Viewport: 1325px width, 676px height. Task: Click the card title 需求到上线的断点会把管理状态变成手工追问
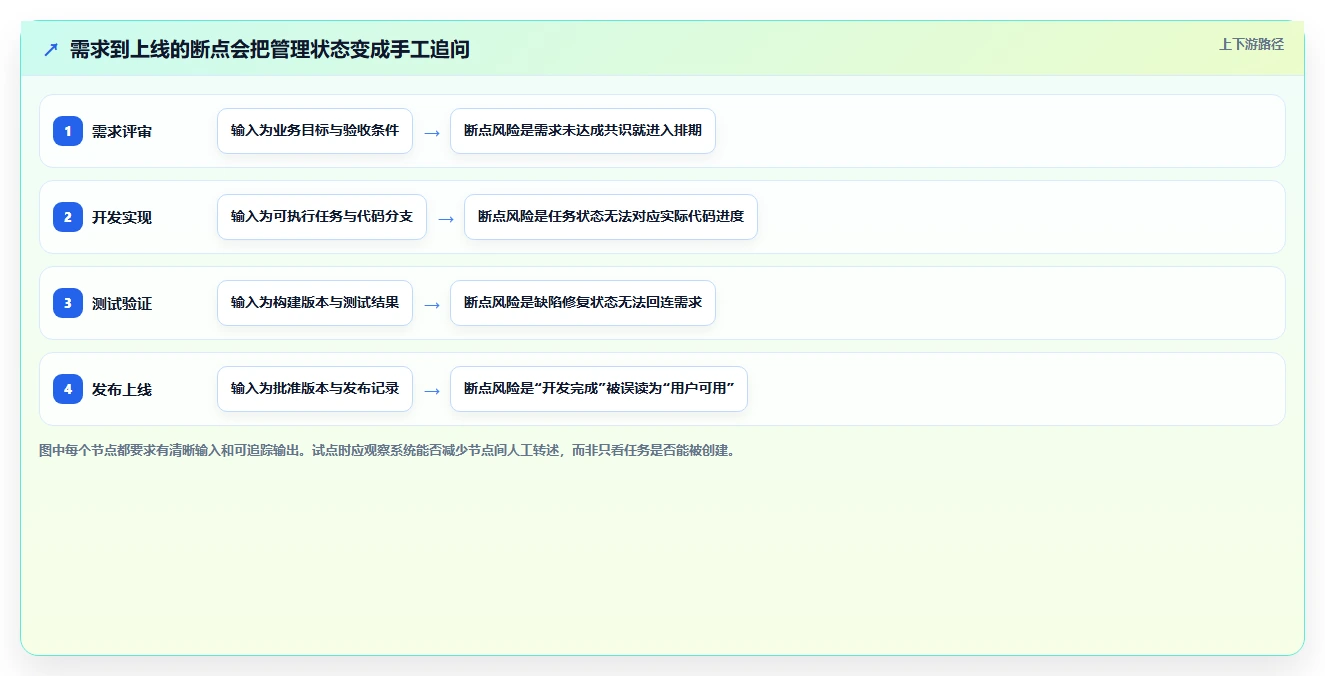pos(270,49)
